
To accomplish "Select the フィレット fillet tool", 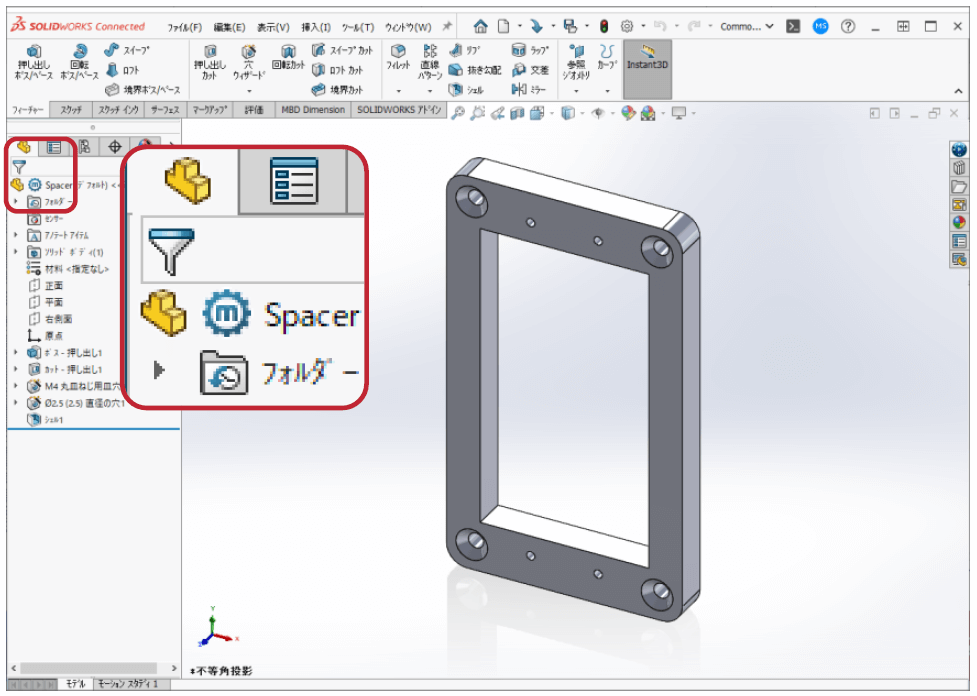I will (x=398, y=57).
